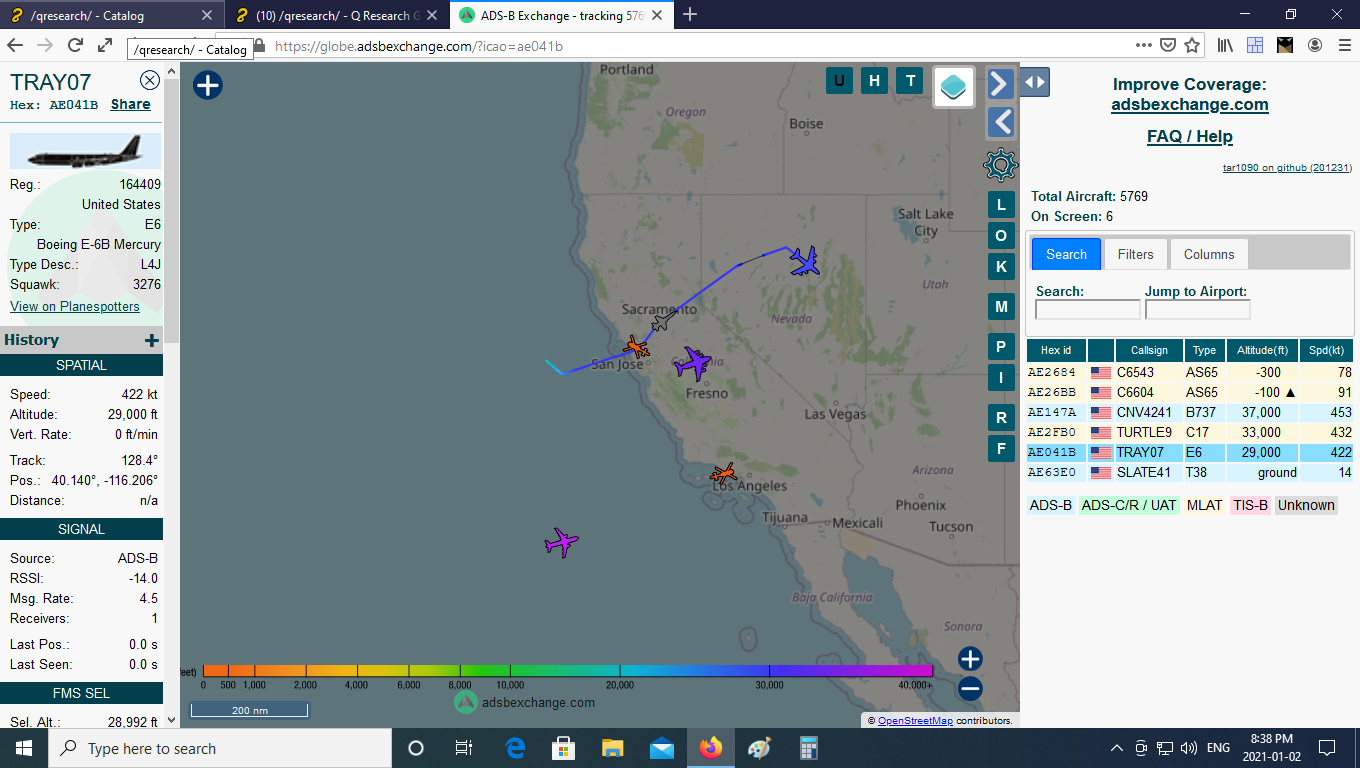This screenshot has height=768, width=1360.
Task: Sort table by Spd(kt) column header
Action: (x=1326, y=350)
